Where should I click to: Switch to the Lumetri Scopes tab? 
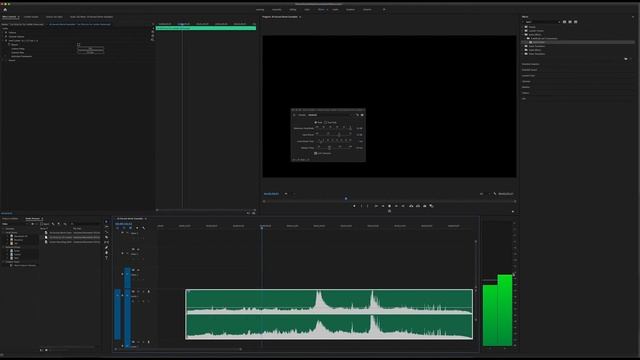pyautogui.click(x=31, y=17)
